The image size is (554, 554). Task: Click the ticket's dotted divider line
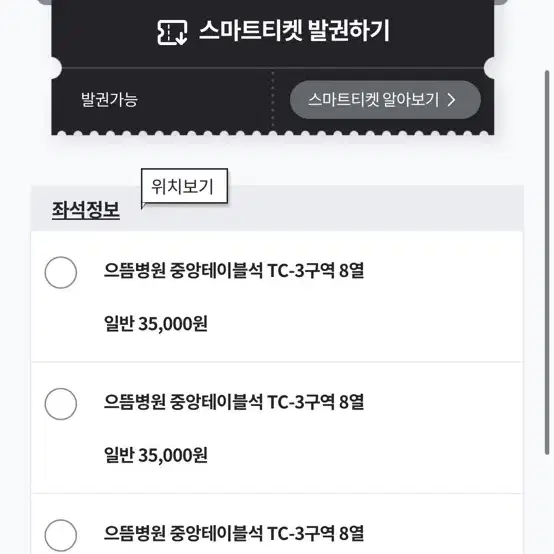click(272, 100)
